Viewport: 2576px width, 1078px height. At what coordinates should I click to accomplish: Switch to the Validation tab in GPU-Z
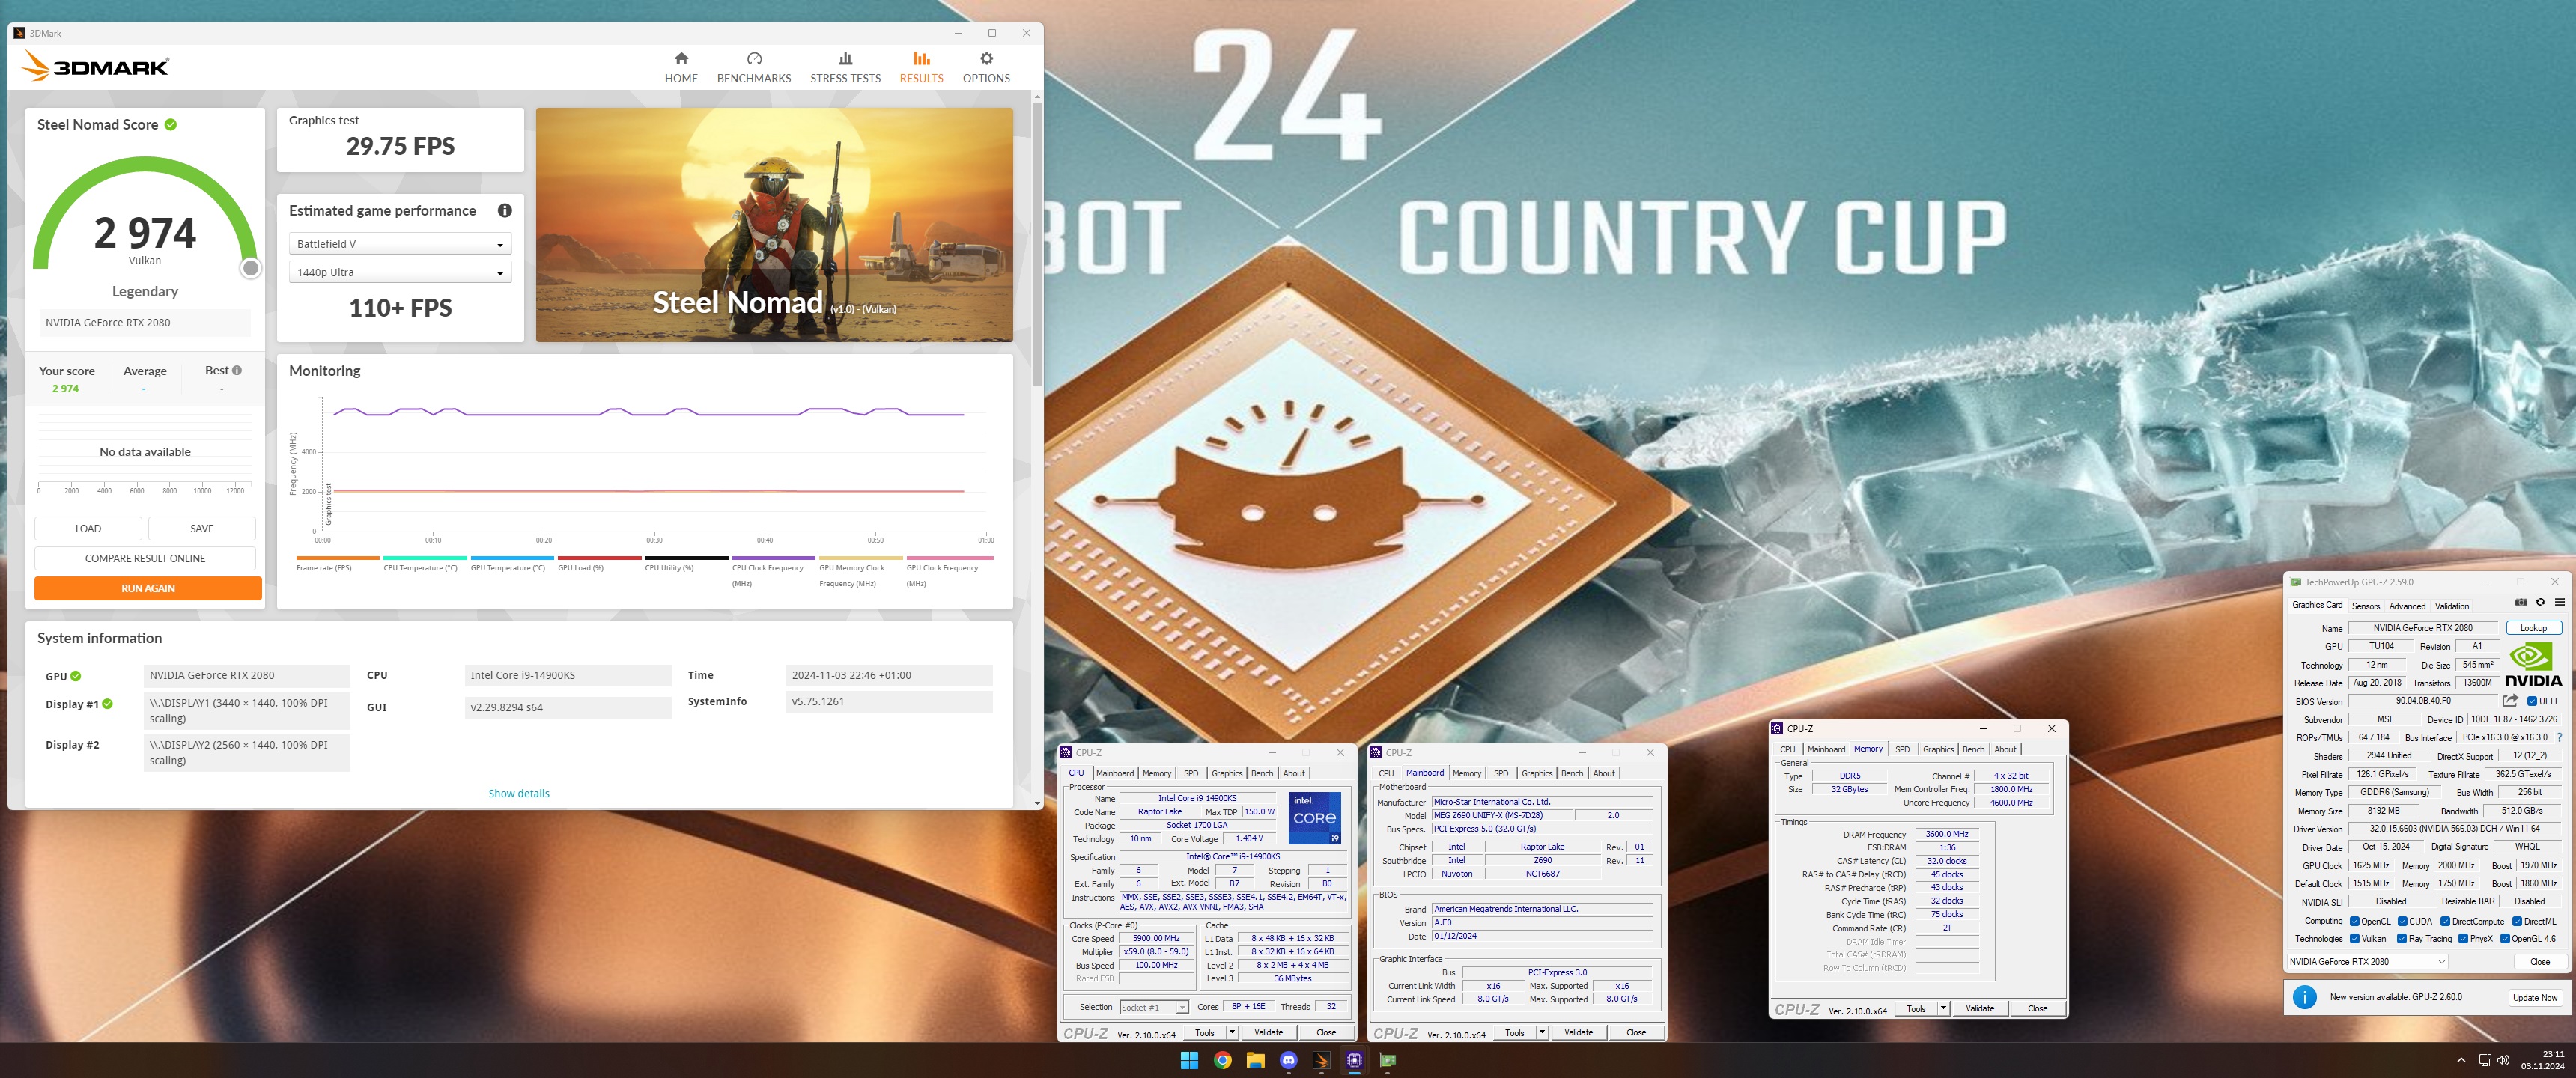tap(2451, 606)
